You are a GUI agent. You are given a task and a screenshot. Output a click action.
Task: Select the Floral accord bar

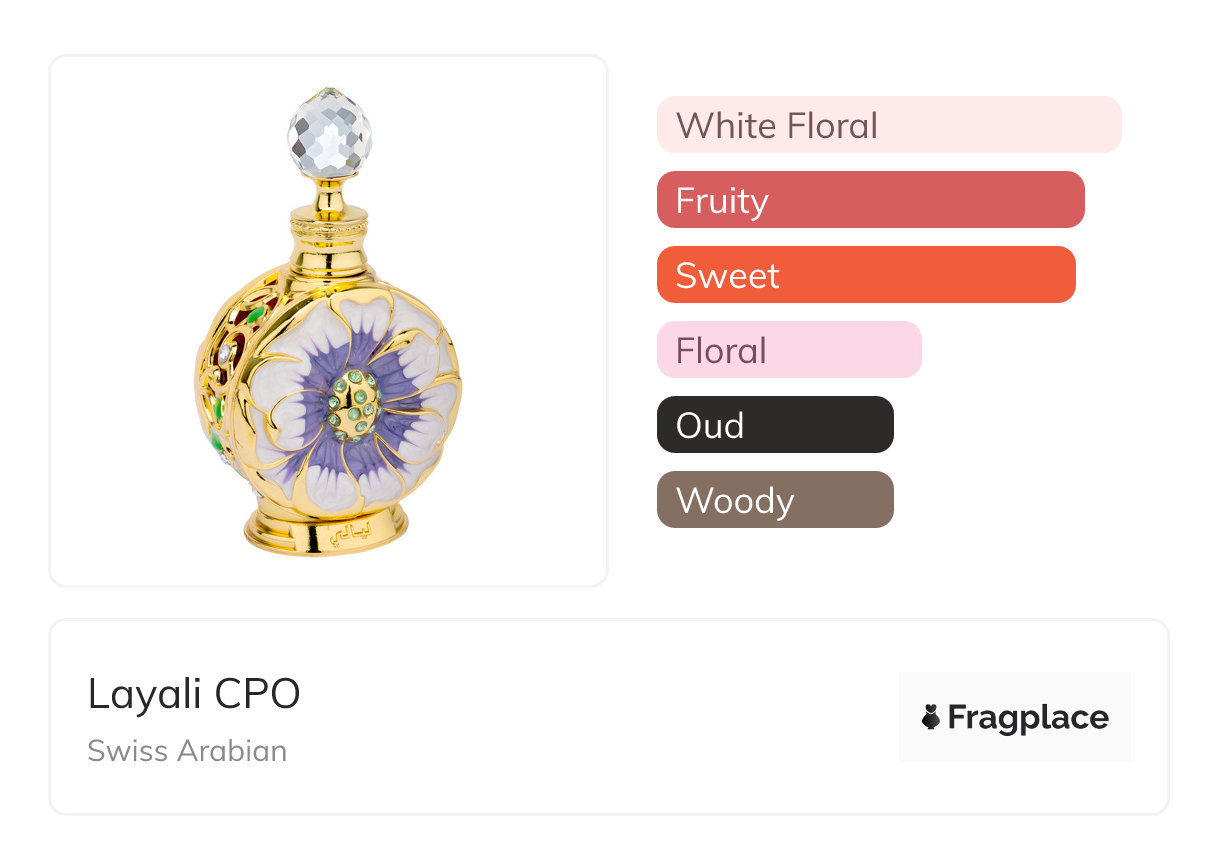(788, 350)
